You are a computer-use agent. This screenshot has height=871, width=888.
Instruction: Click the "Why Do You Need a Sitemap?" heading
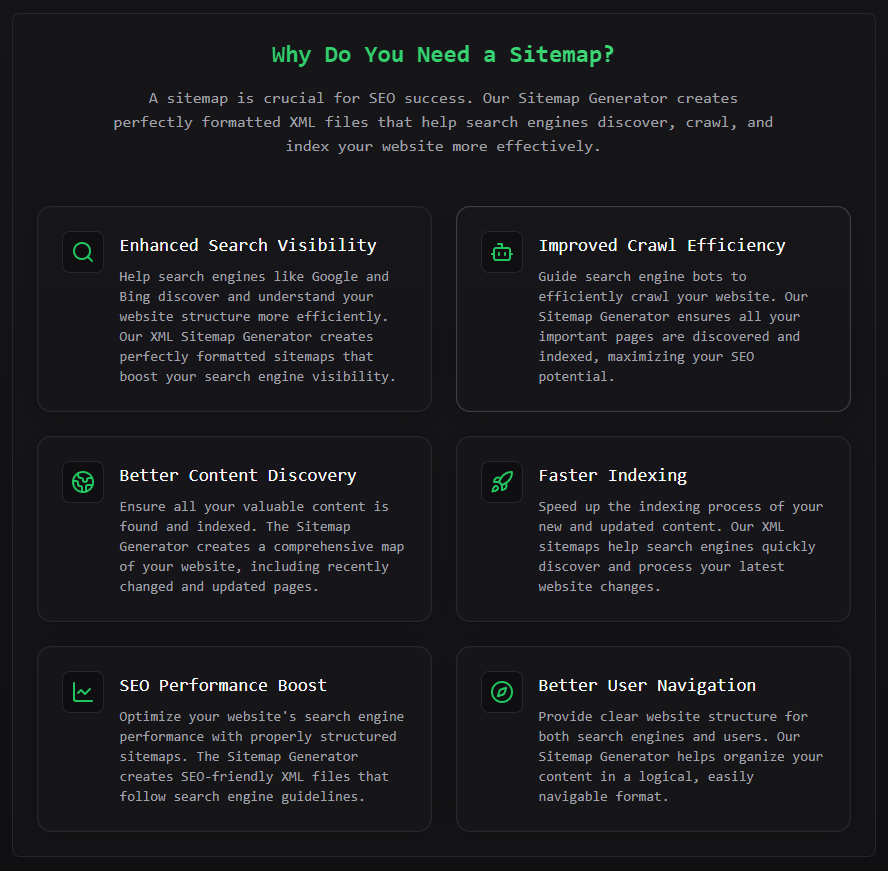coord(443,54)
